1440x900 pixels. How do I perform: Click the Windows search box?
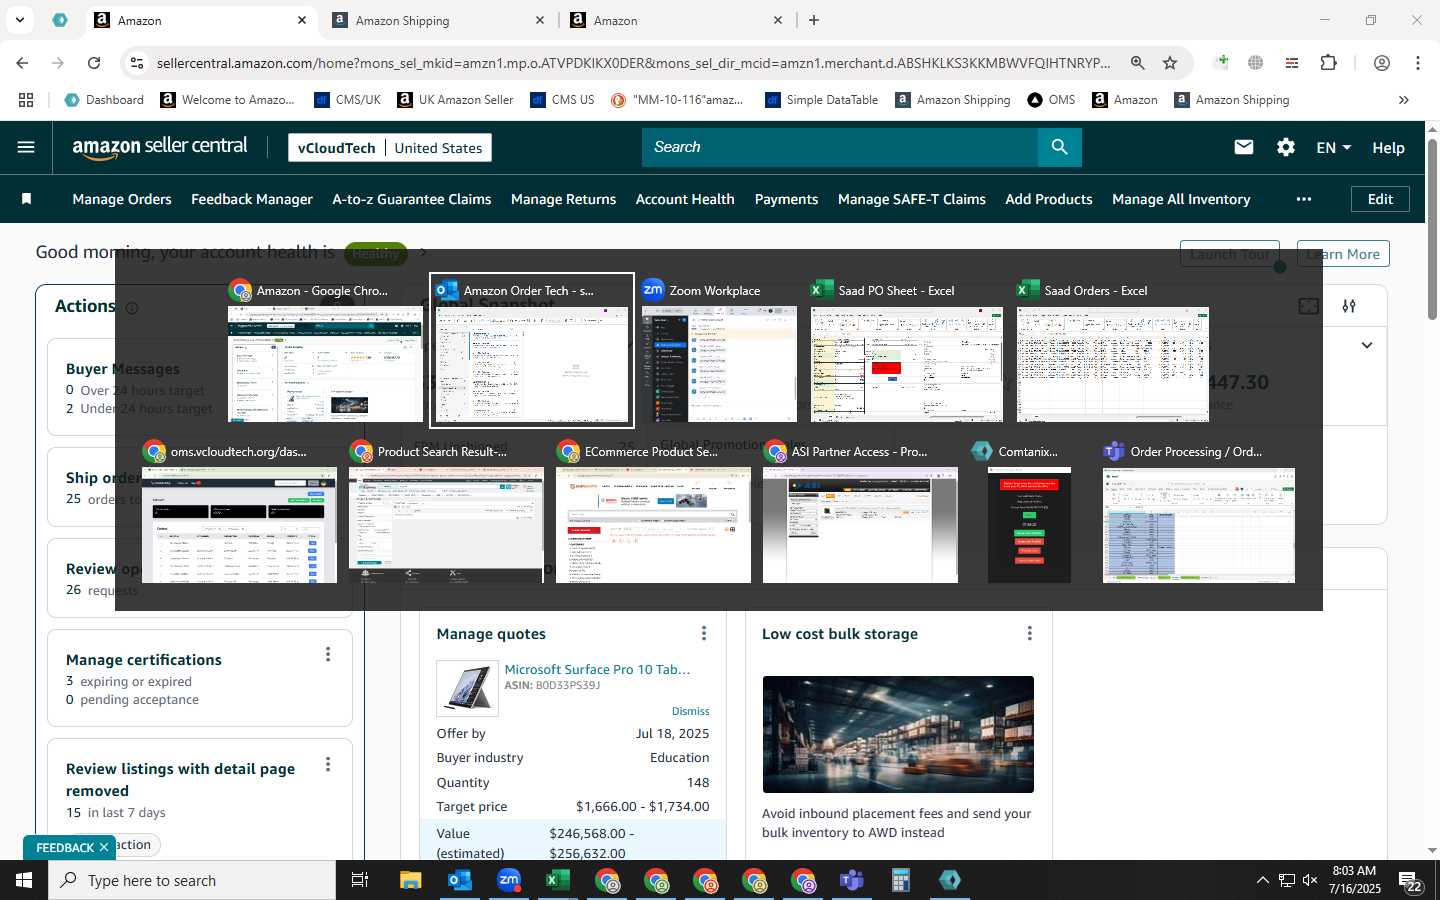tap(192, 880)
